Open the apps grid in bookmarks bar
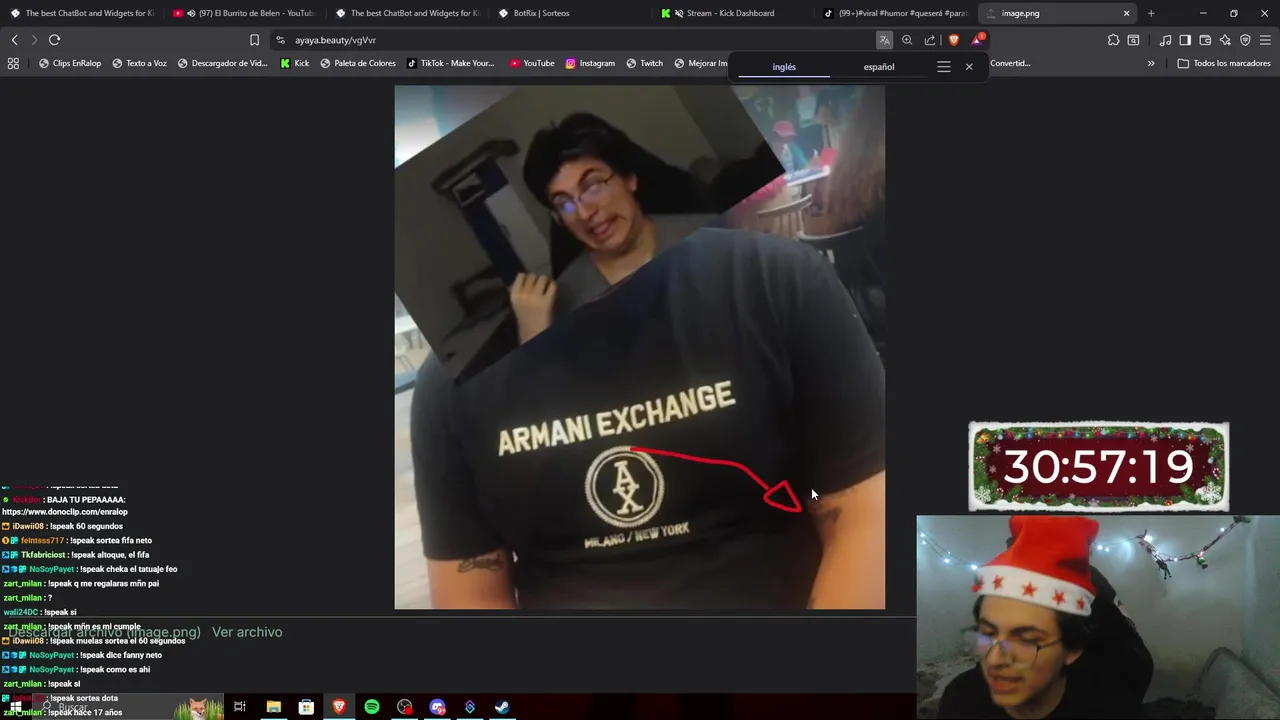 pyautogui.click(x=13, y=63)
